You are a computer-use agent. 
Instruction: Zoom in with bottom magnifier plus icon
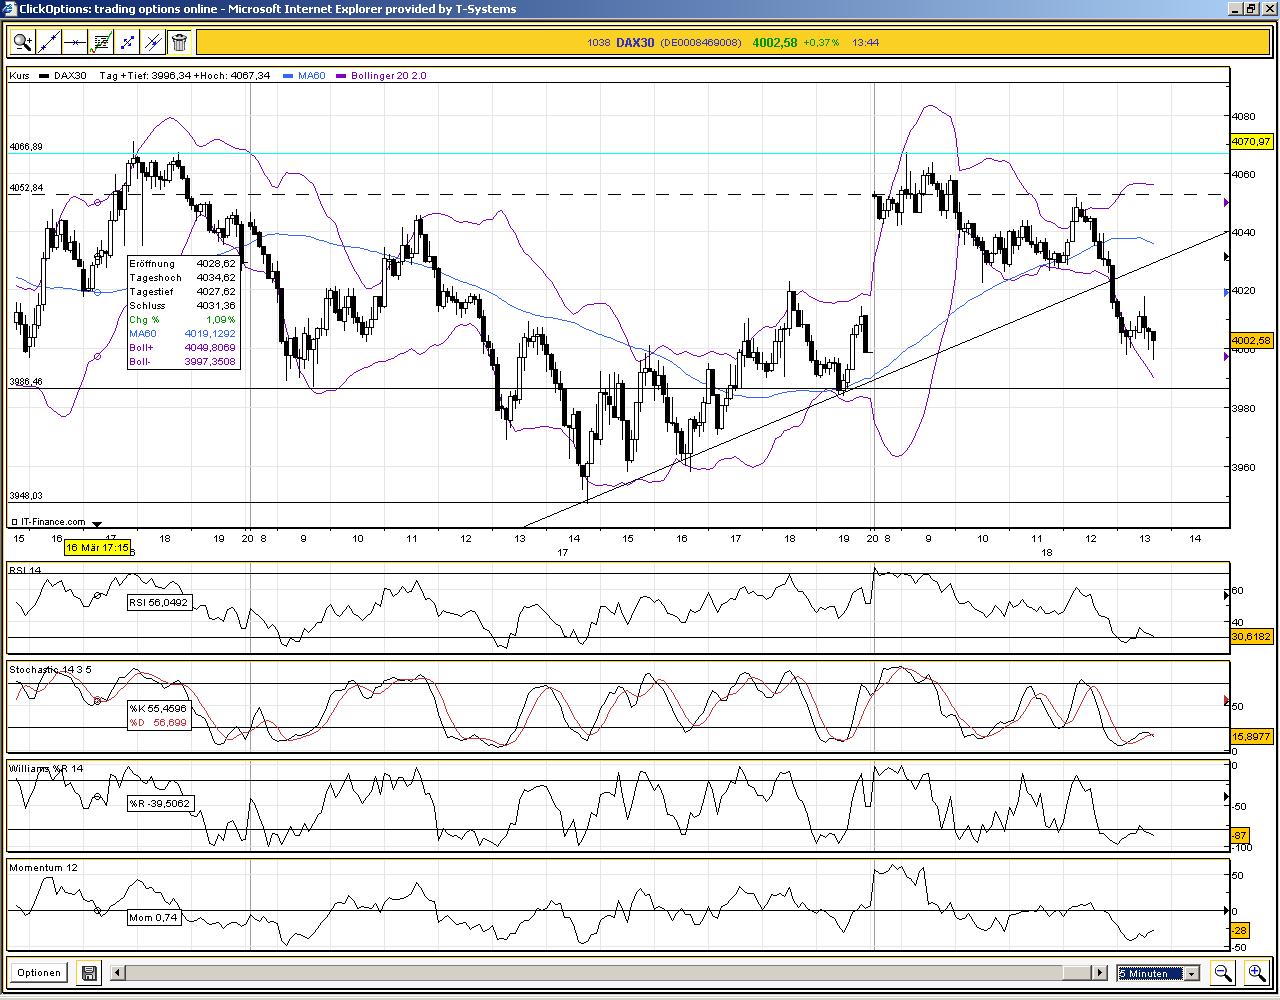(x=1256, y=972)
